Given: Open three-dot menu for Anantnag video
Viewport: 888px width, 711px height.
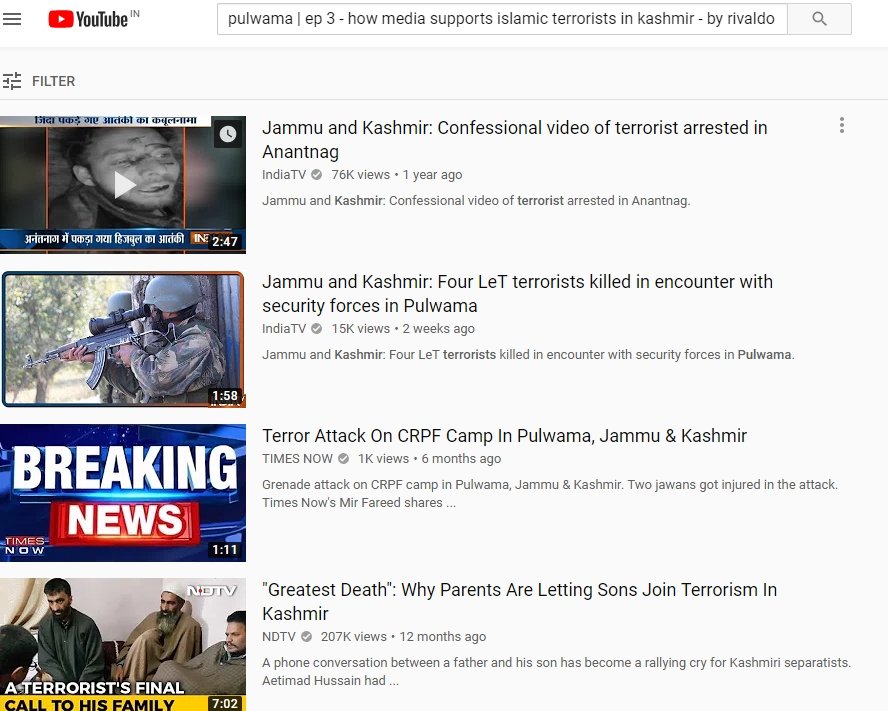Looking at the screenshot, I should tap(842, 125).
